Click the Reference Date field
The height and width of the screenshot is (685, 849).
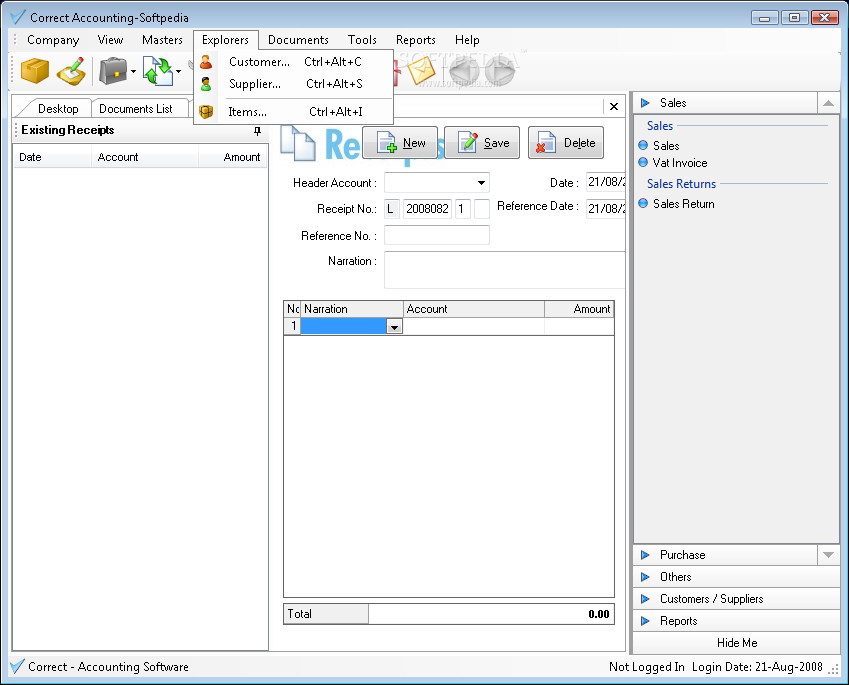[x=606, y=208]
